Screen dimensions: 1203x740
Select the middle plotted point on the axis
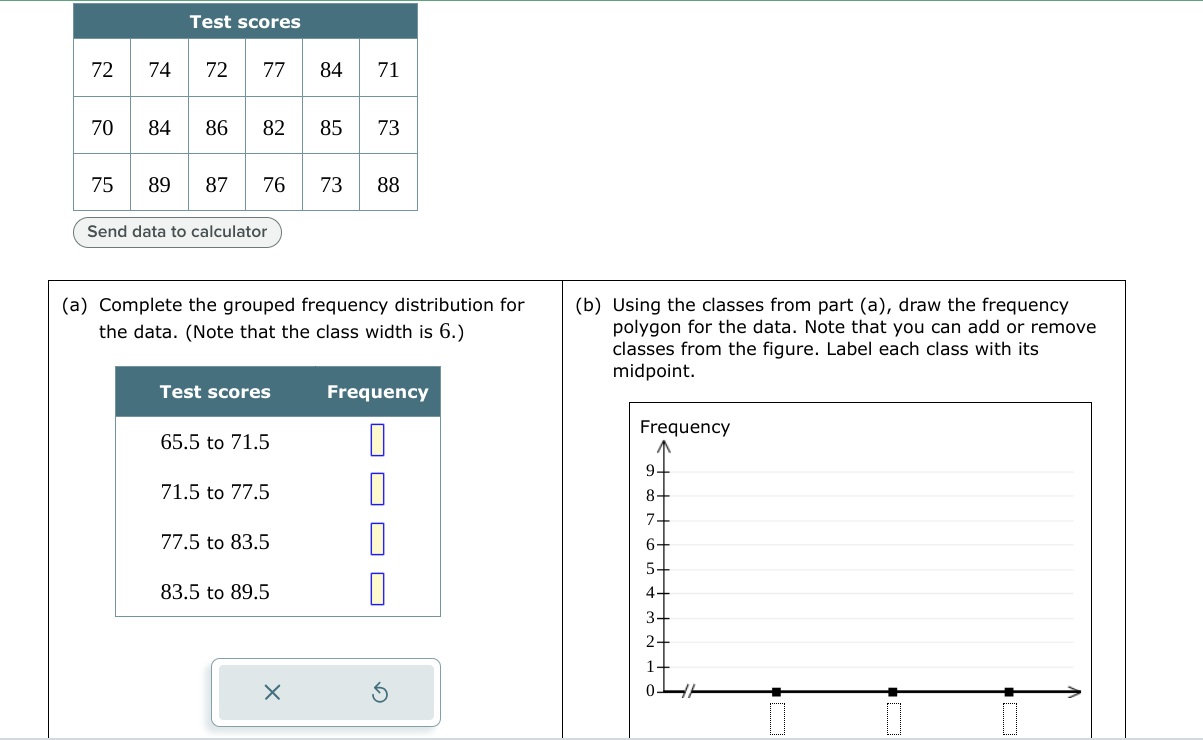pyautogui.click(x=893, y=690)
